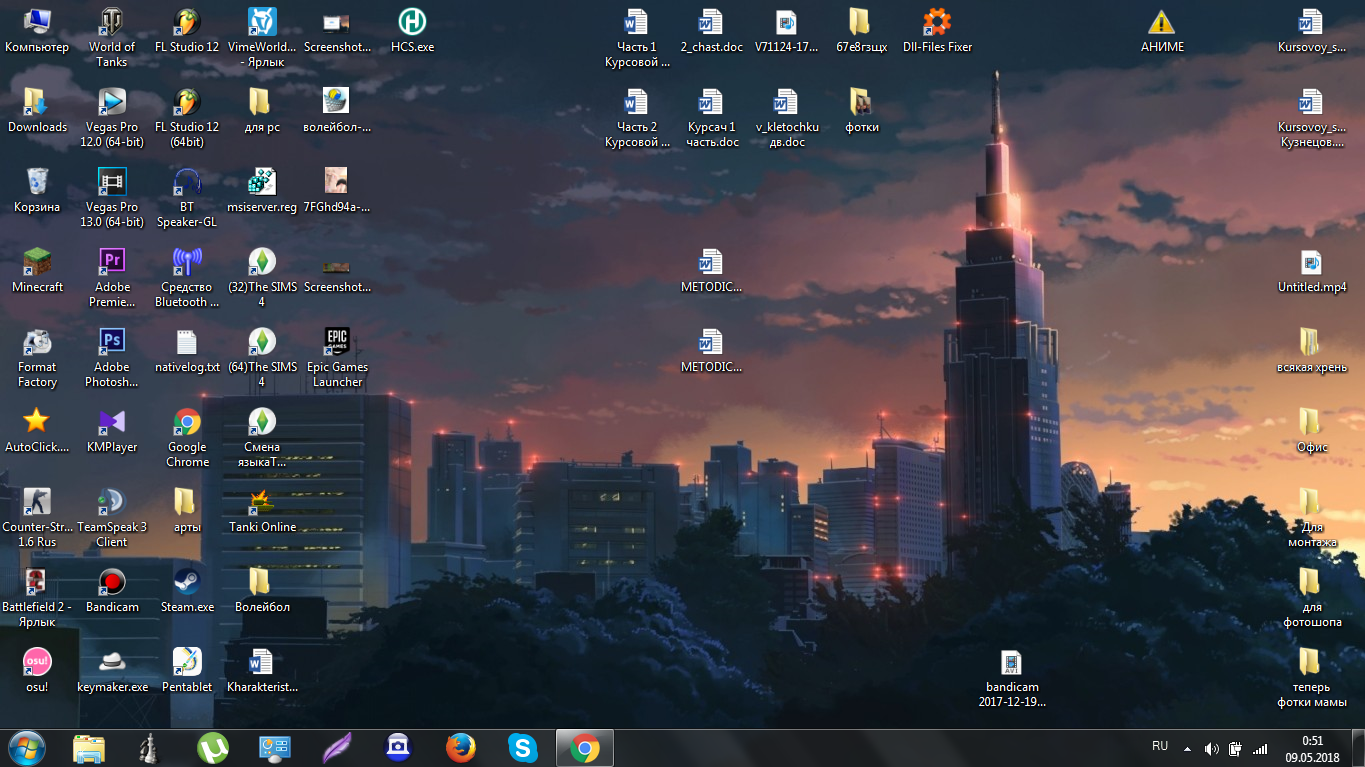This screenshot has width=1365, height=767.
Task: Launch Minecraft from the desktop
Action: (x=37, y=270)
